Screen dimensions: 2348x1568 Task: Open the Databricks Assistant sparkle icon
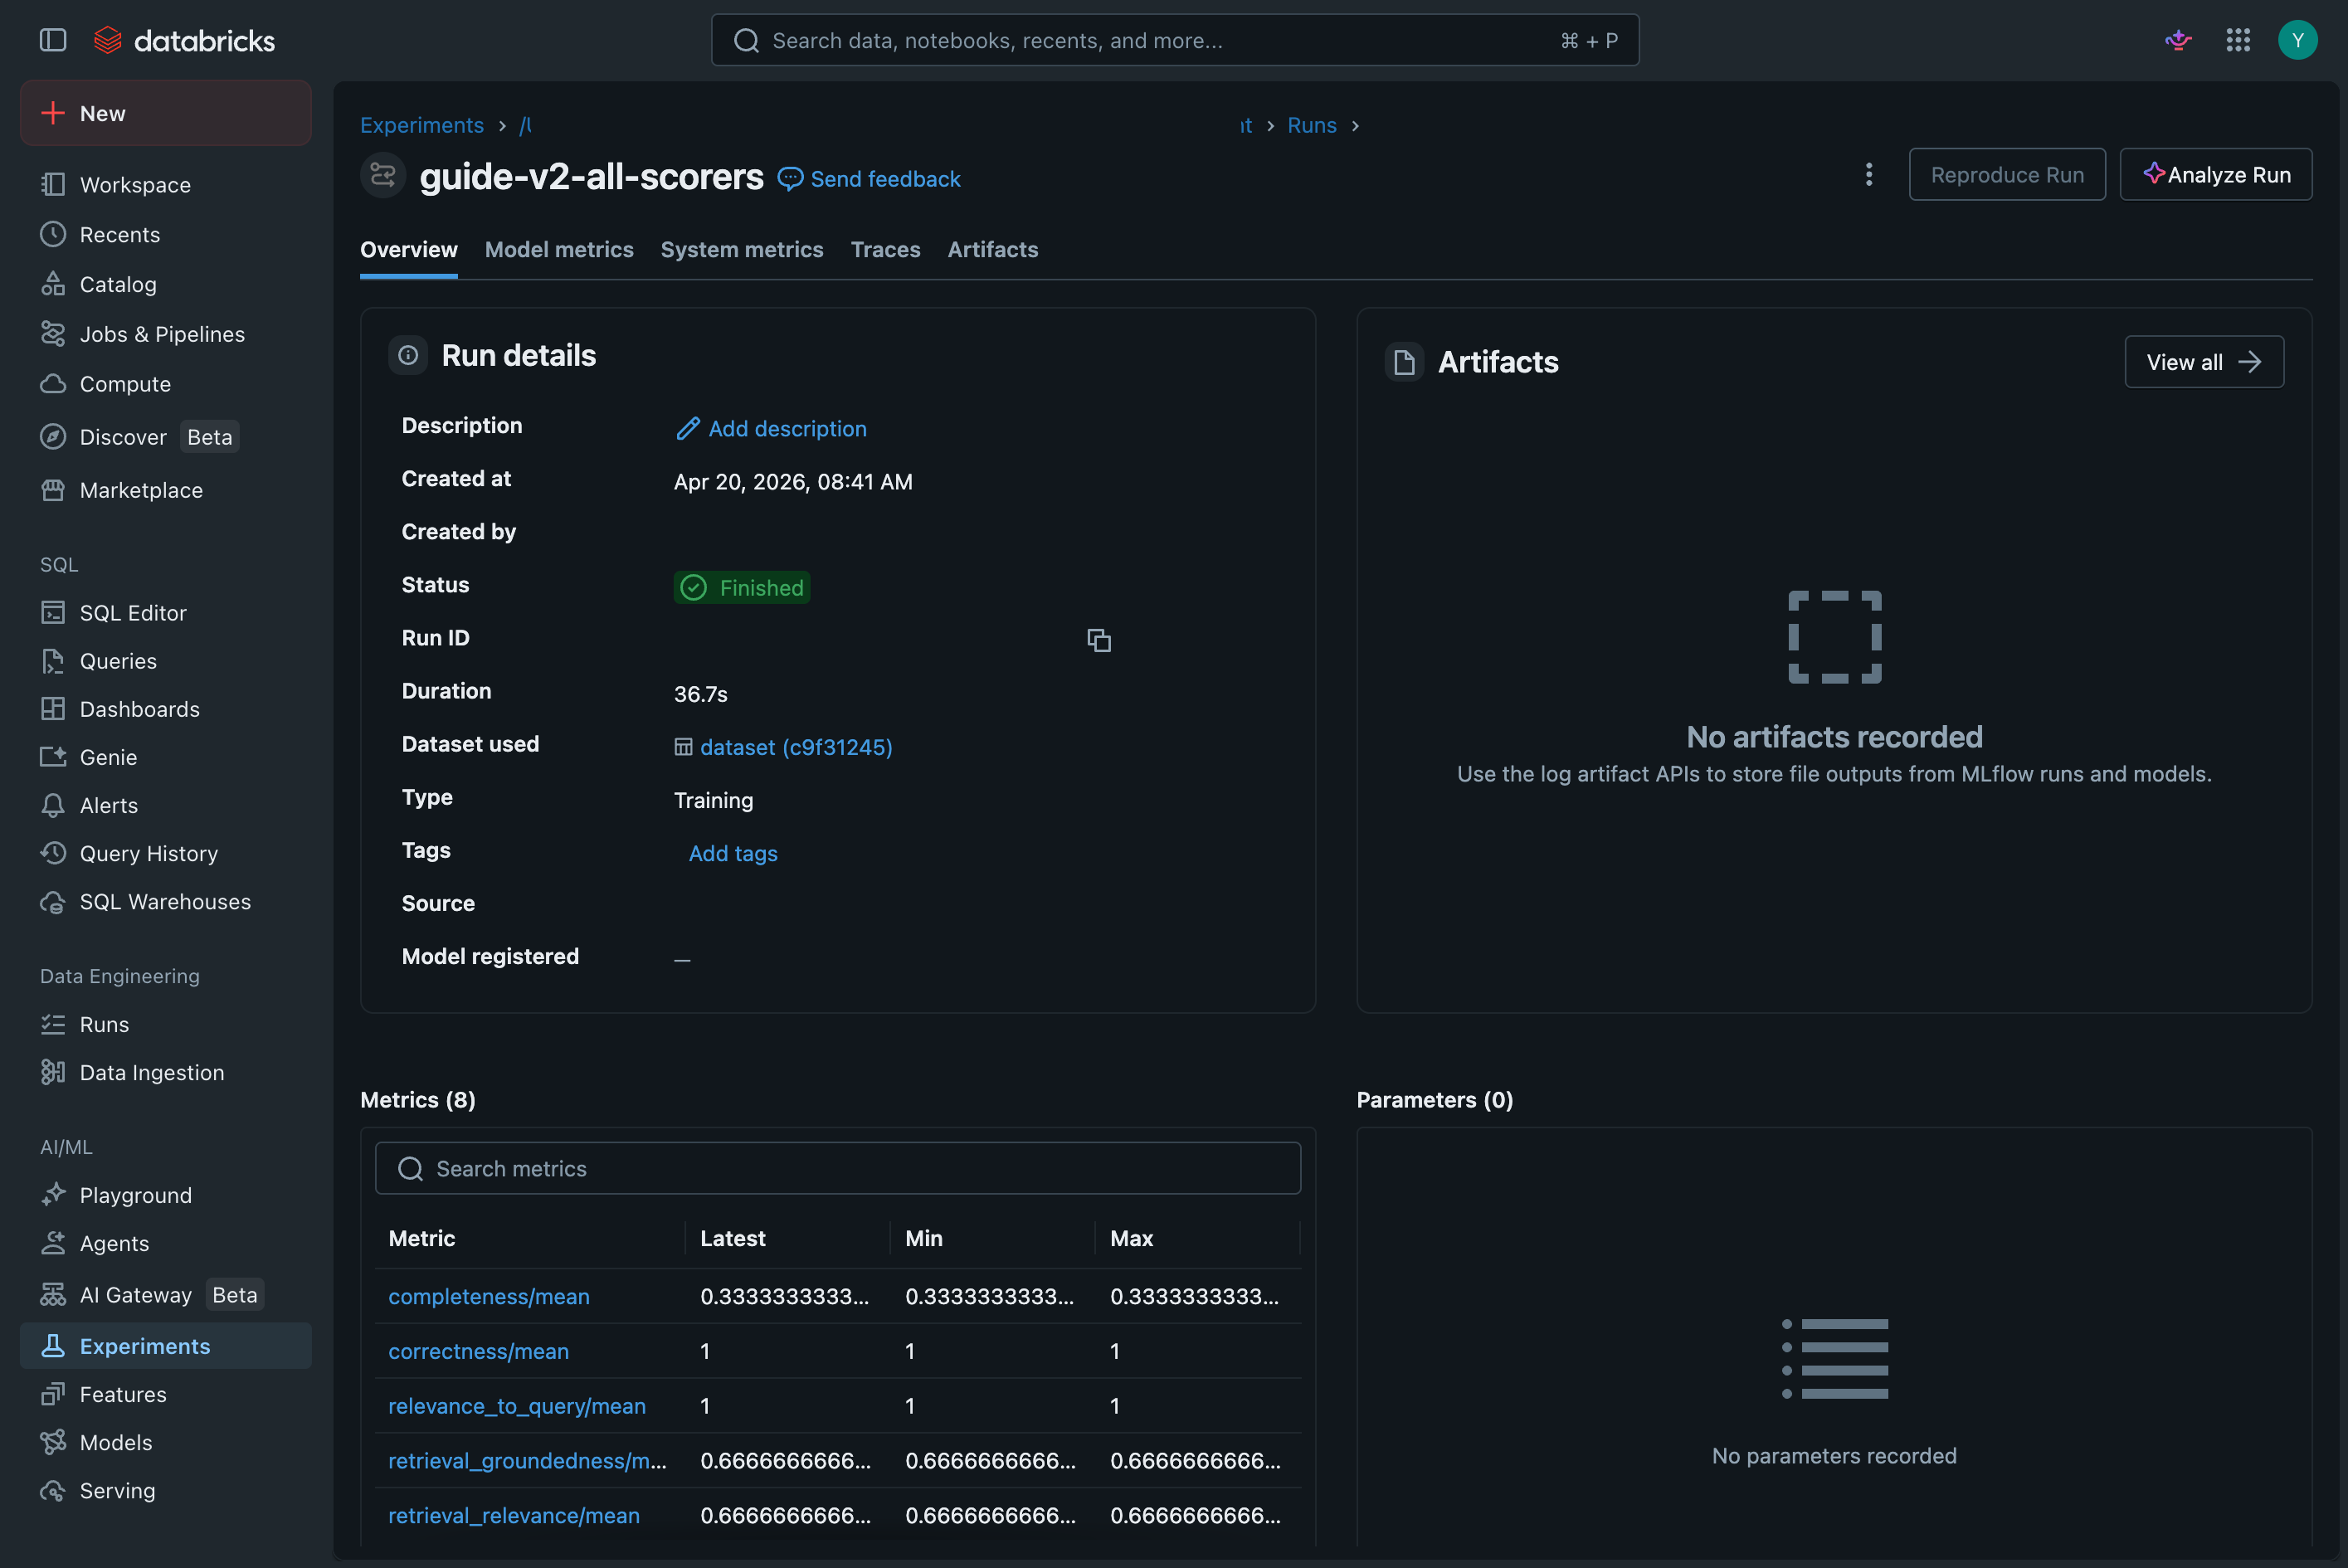point(2178,40)
